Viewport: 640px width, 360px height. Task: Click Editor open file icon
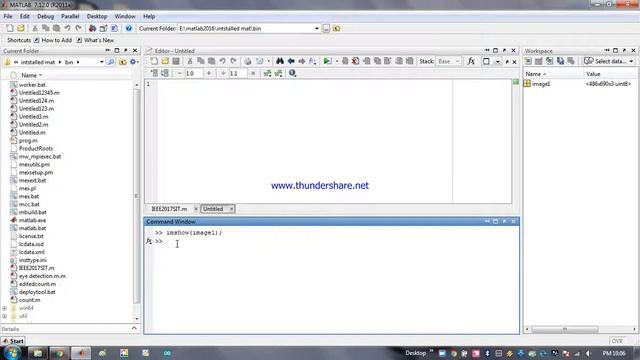coord(165,61)
